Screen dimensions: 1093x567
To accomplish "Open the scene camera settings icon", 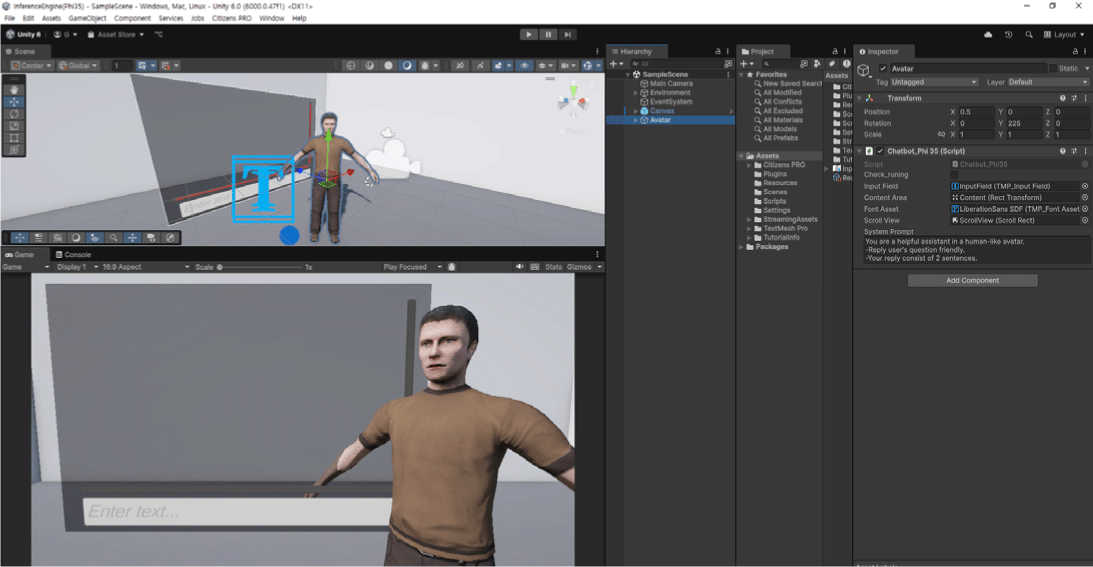I will point(568,66).
